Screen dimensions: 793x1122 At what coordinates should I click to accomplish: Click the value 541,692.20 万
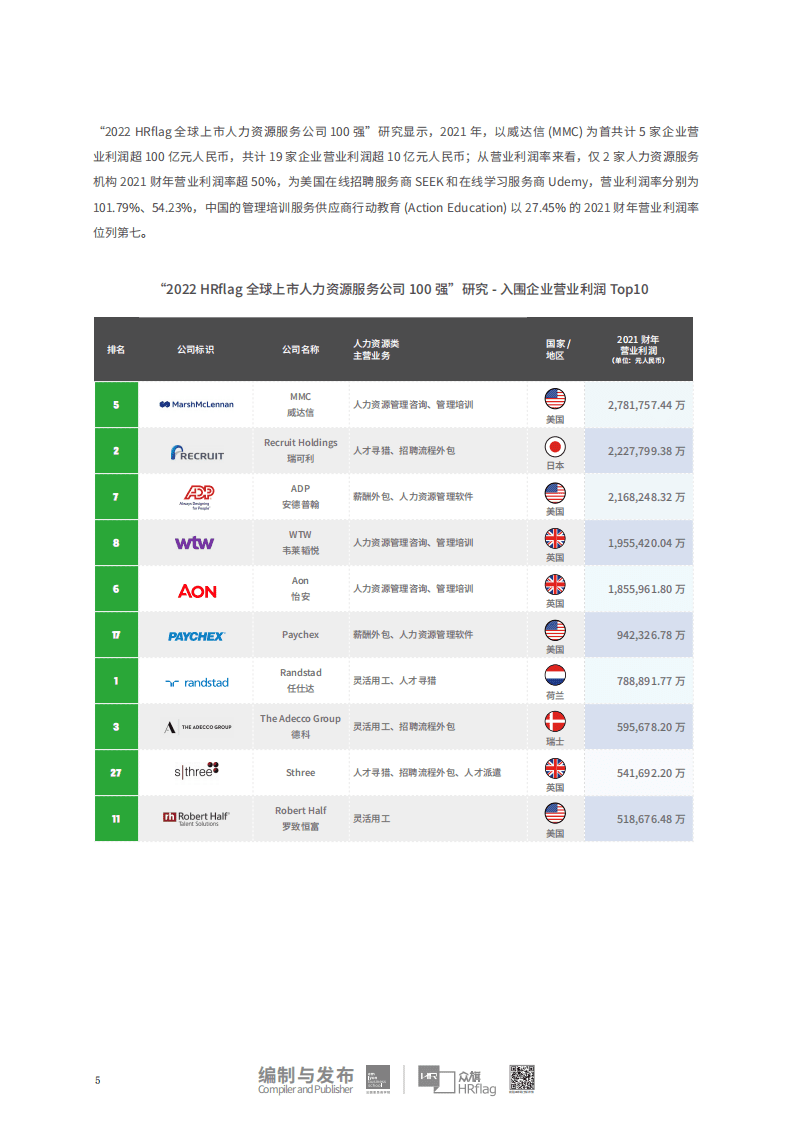click(651, 773)
